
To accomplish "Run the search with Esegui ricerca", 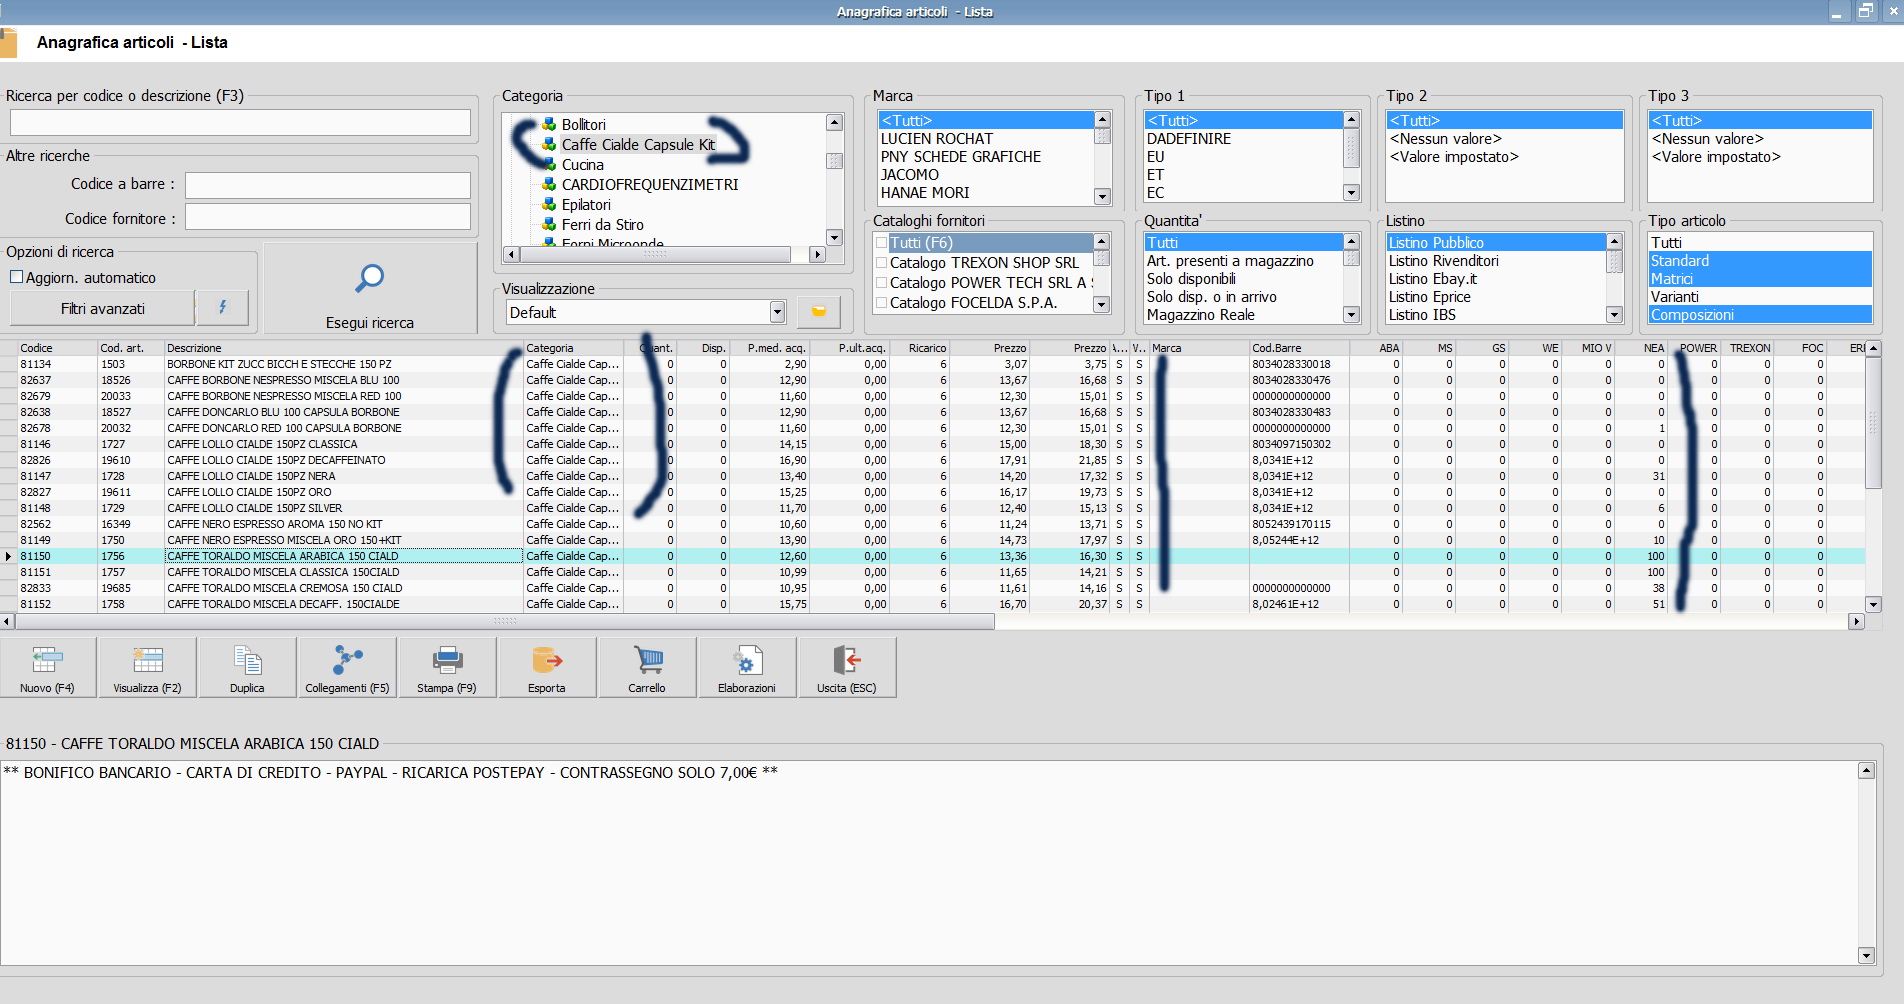I will pyautogui.click(x=370, y=289).
